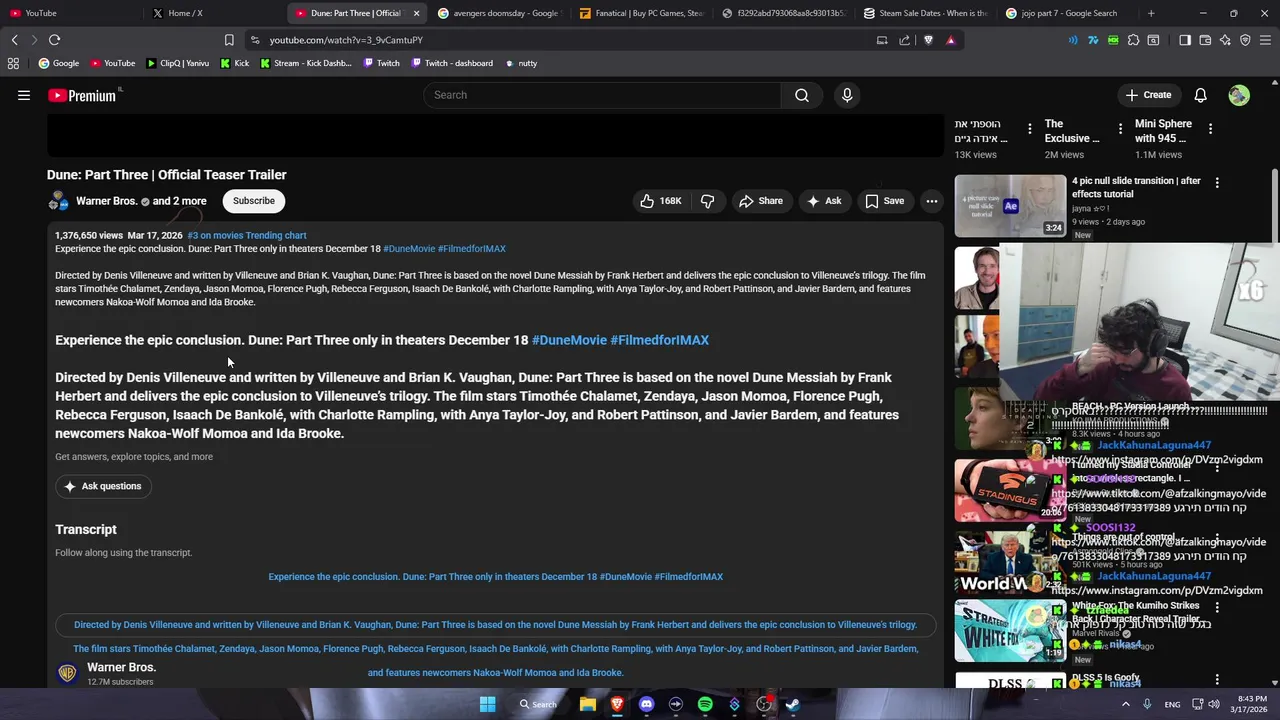Image resolution: width=1280 pixels, height=720 pixels.
Task: Subscribe to Warner Bros. channel
Action: pos(254,201)
